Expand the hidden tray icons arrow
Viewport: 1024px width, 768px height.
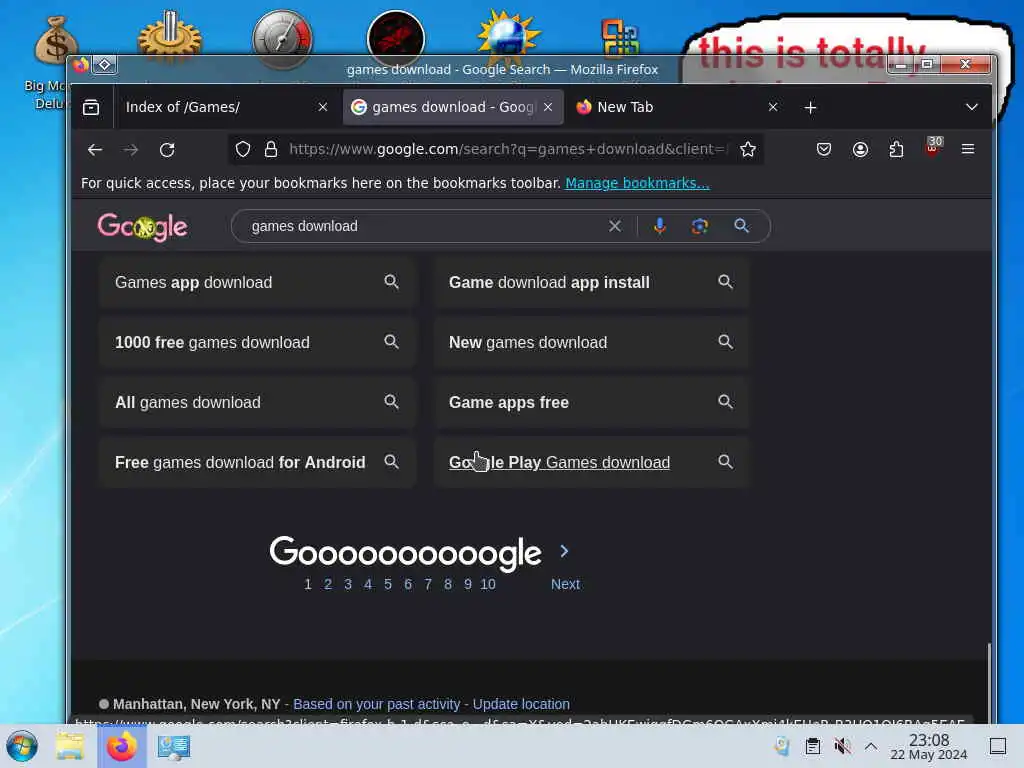tap(871, 746)
